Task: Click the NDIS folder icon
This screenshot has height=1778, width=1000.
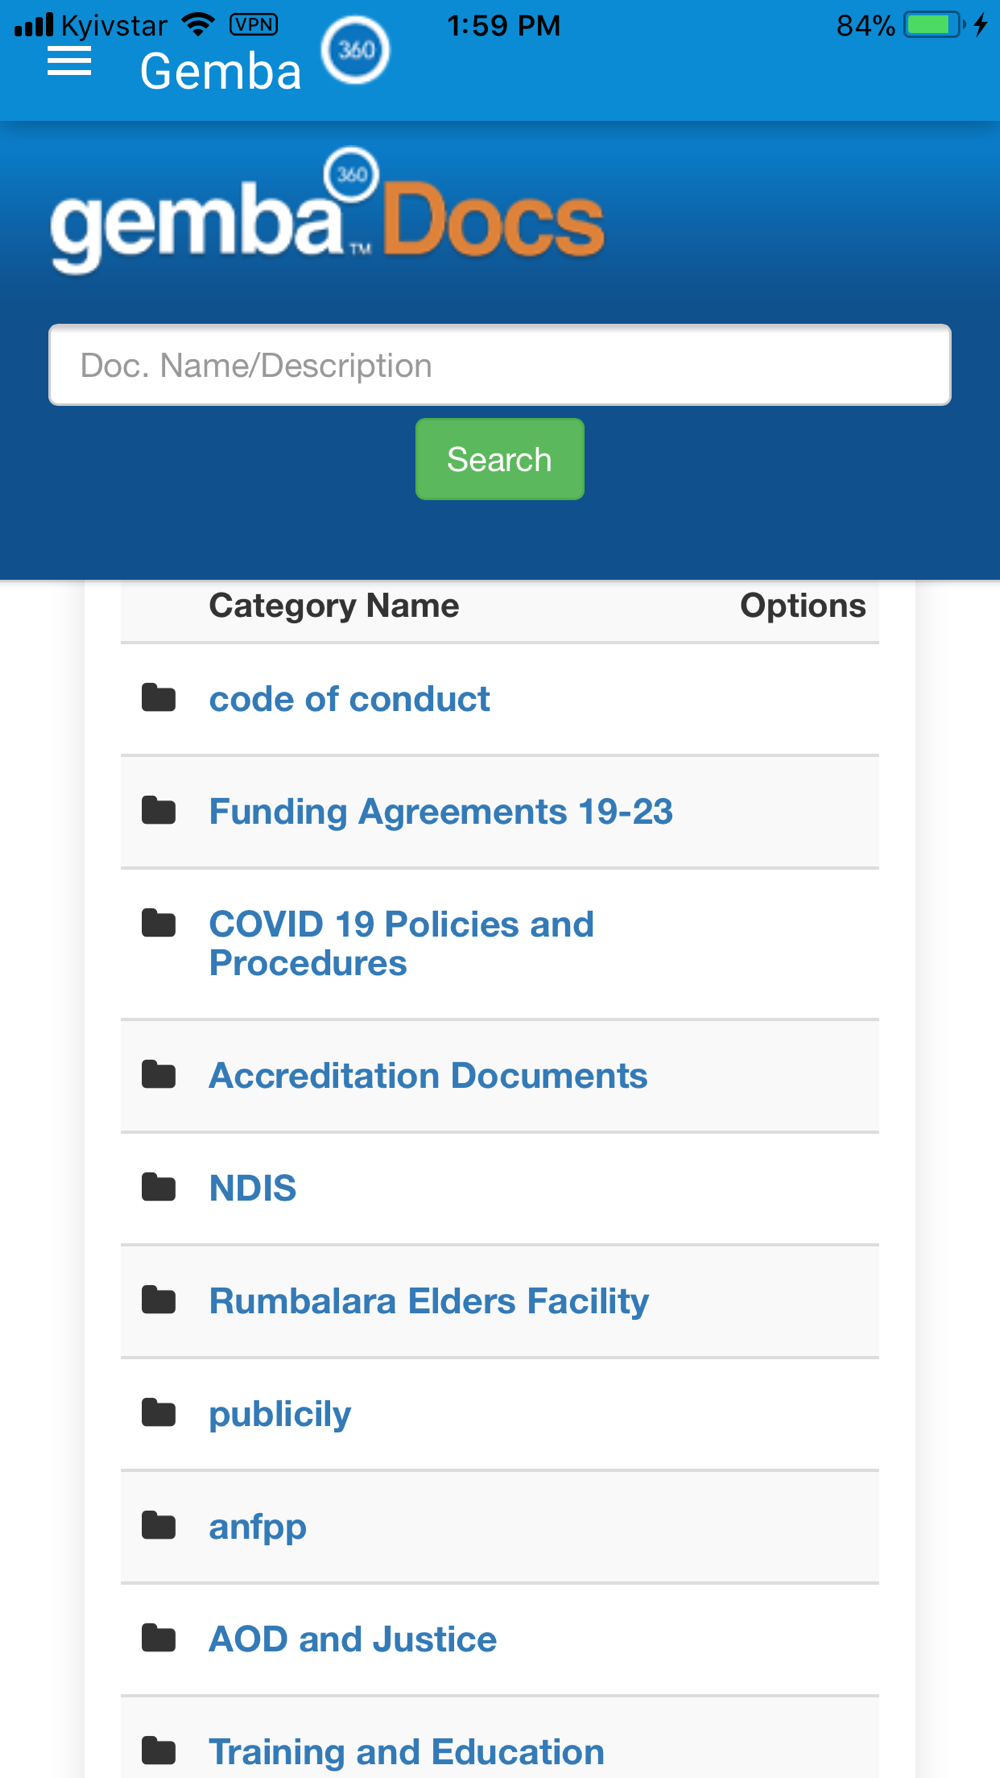Action: point(159,1188)
